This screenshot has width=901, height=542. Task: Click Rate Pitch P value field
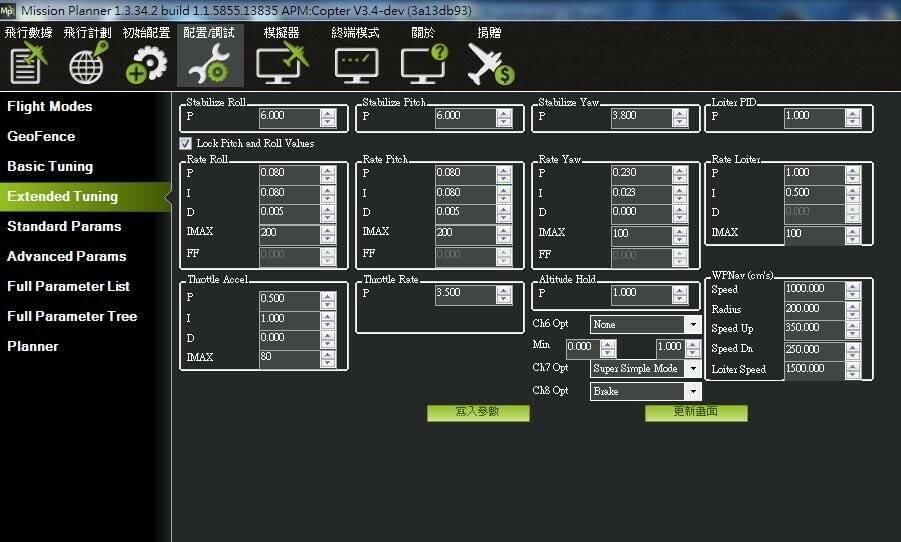[x=465, y=174]
